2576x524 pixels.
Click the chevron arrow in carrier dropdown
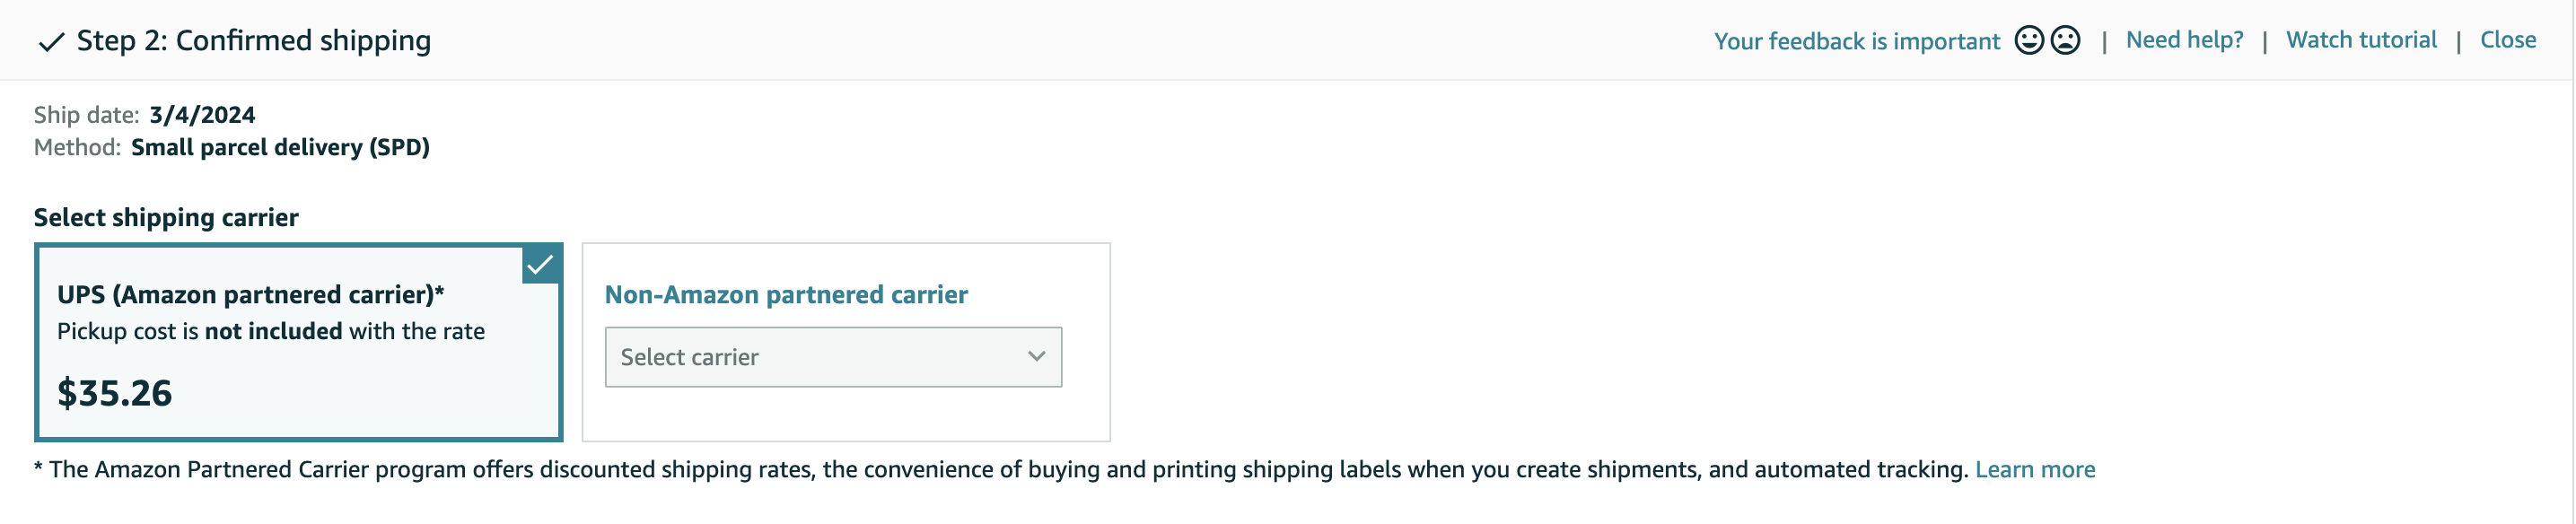click(1036, 356)
